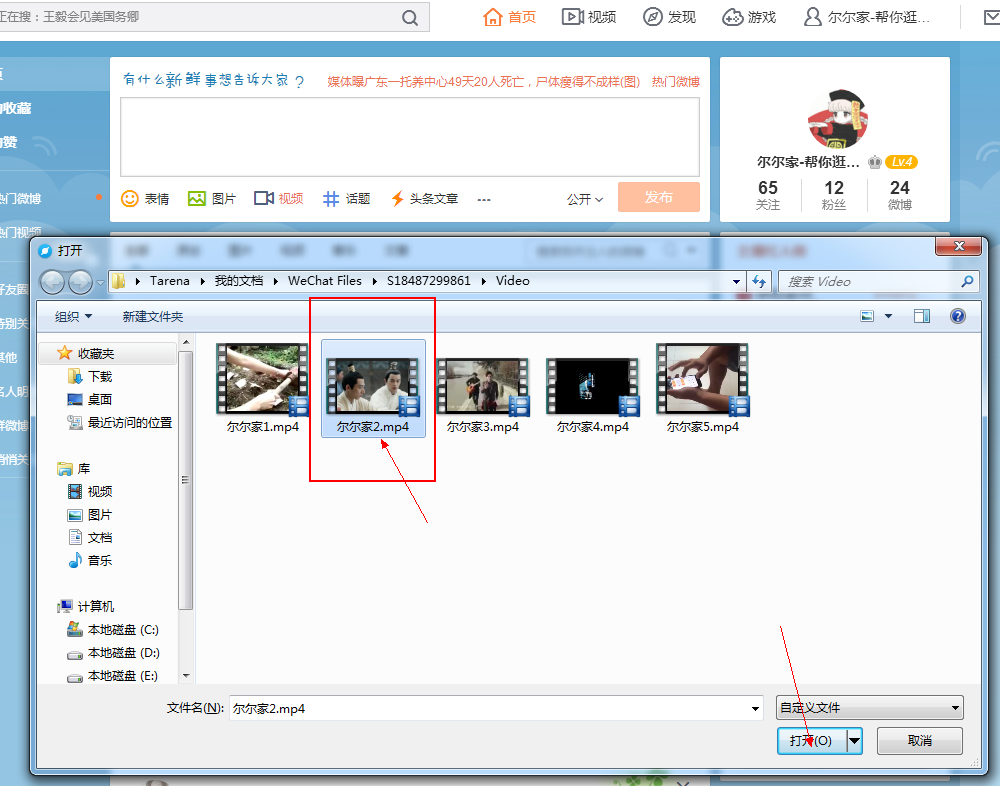1000x786 pixels.
Task: Click the 搜索 Video search field
Action: pyautogui.click(x=878, y=281)
